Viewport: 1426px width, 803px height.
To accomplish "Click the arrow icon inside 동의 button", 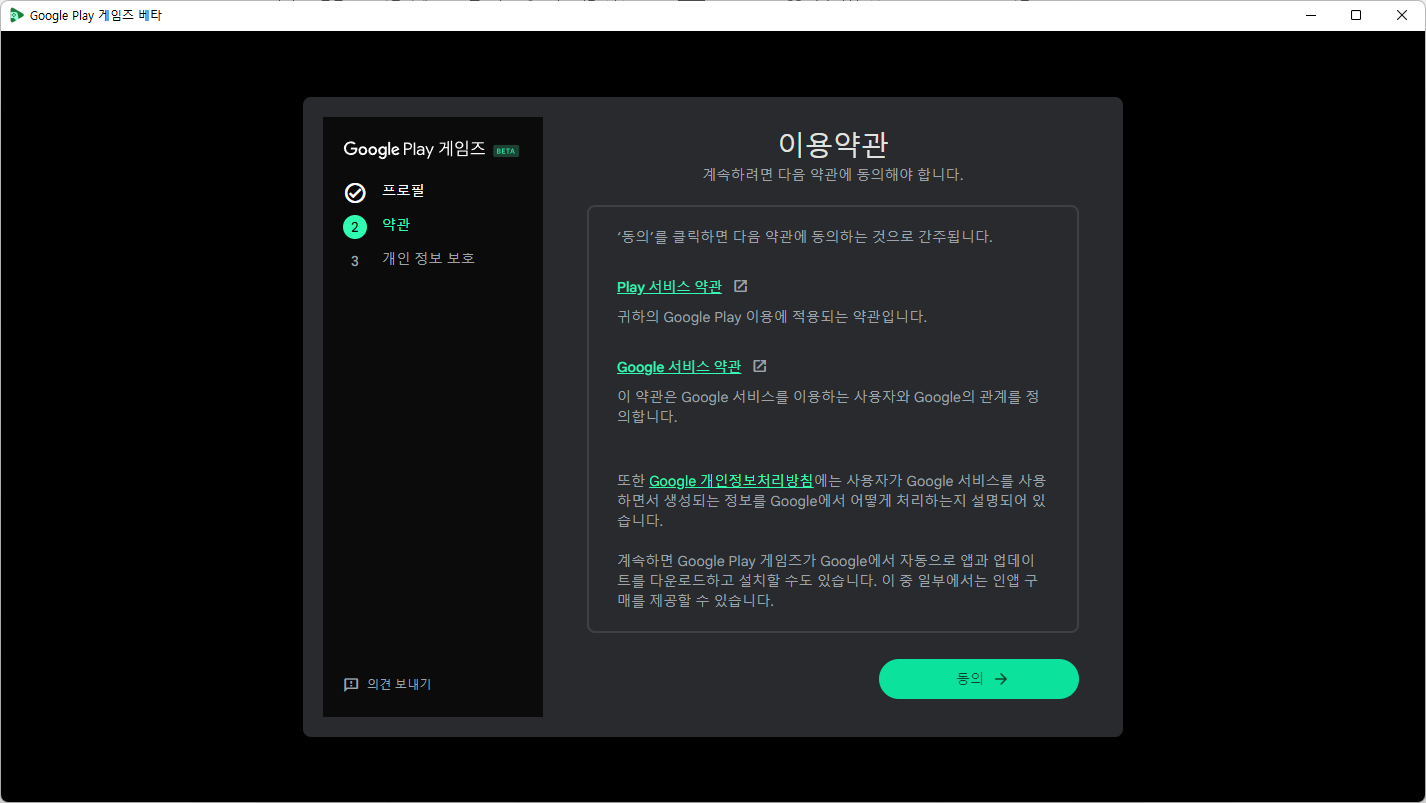I will click(1001, 679).
